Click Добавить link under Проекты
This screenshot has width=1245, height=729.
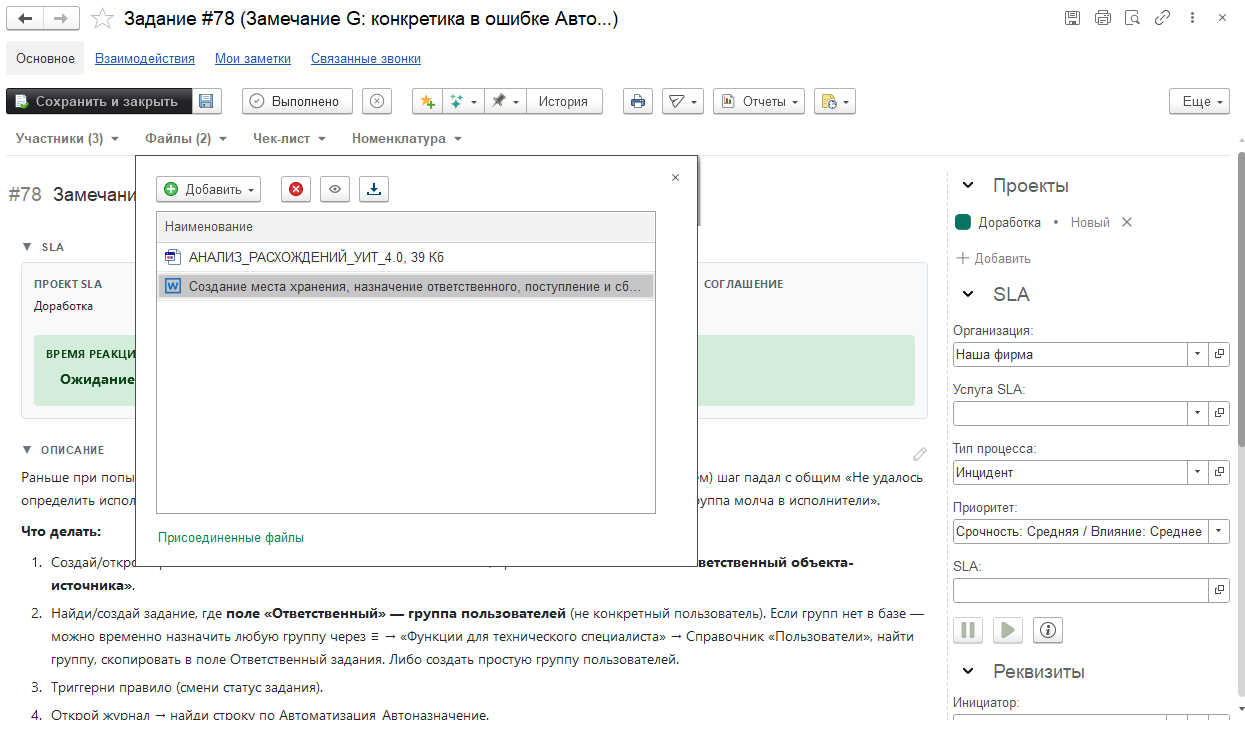click(993, 258)
